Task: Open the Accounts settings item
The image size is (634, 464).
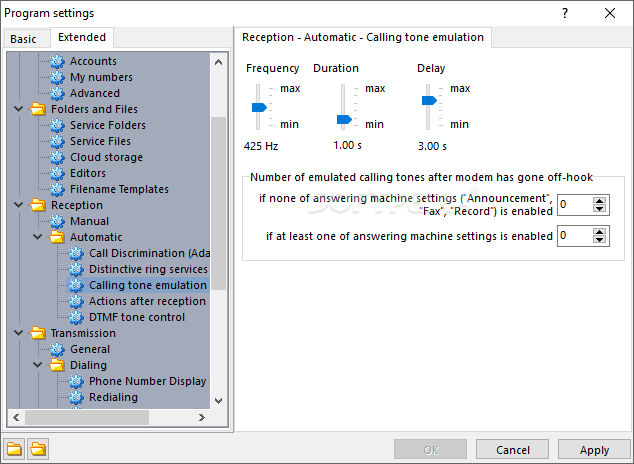Action: click(93, 61)
